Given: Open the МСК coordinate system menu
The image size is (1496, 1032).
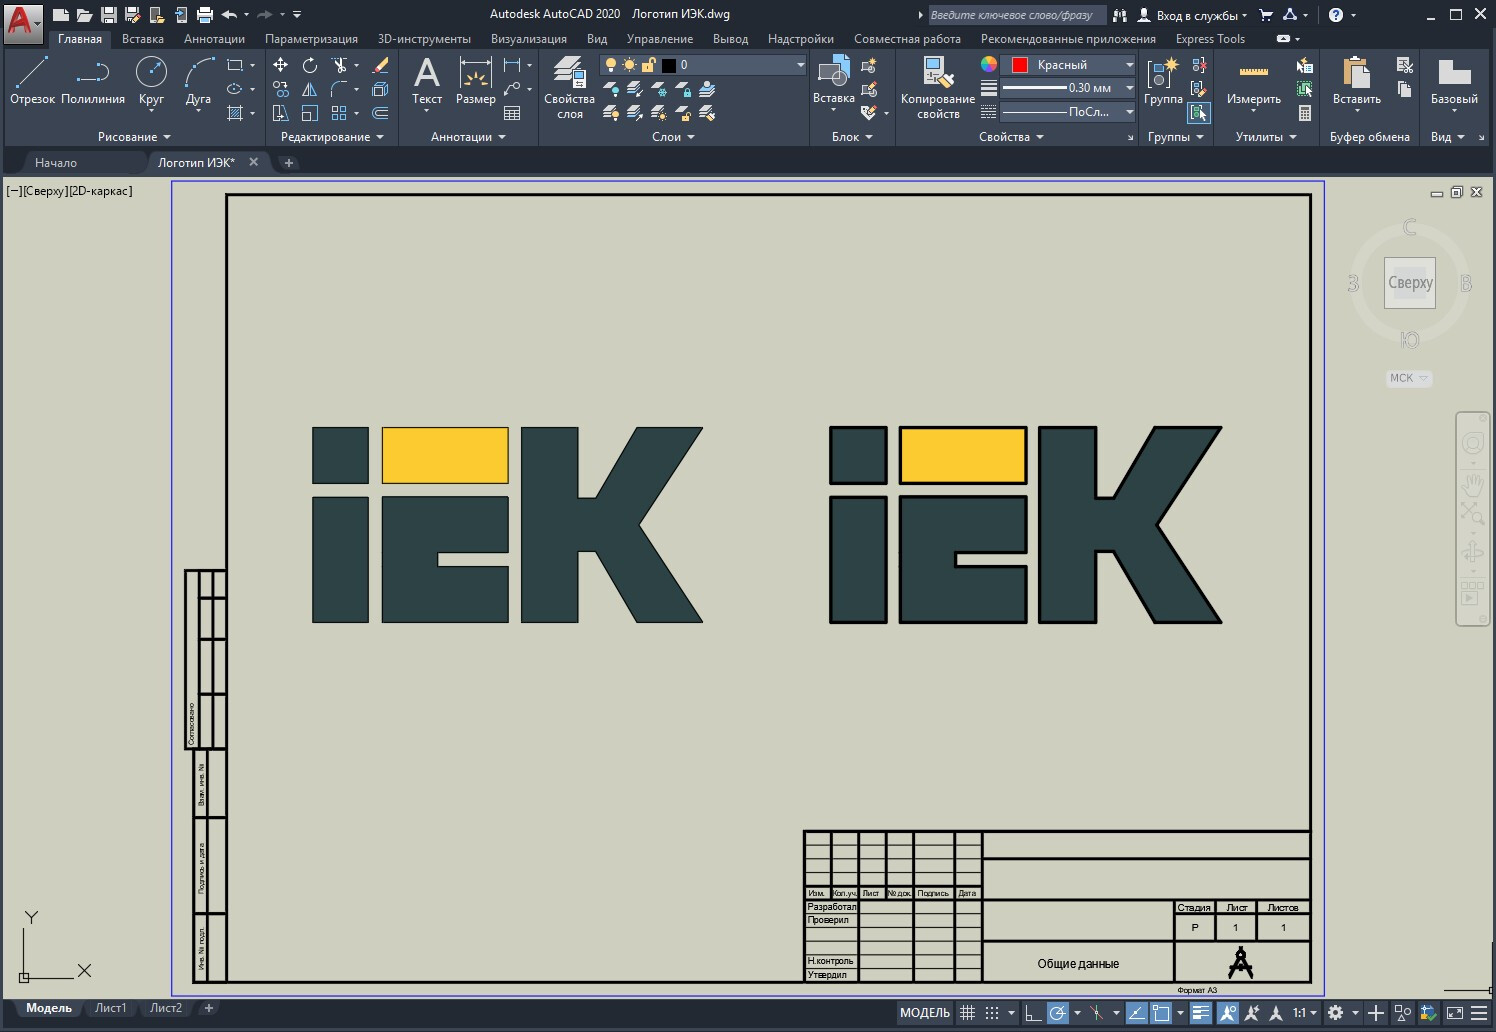Looking at the screenshot, I should pyautogui.click(x=1408, y=378).
